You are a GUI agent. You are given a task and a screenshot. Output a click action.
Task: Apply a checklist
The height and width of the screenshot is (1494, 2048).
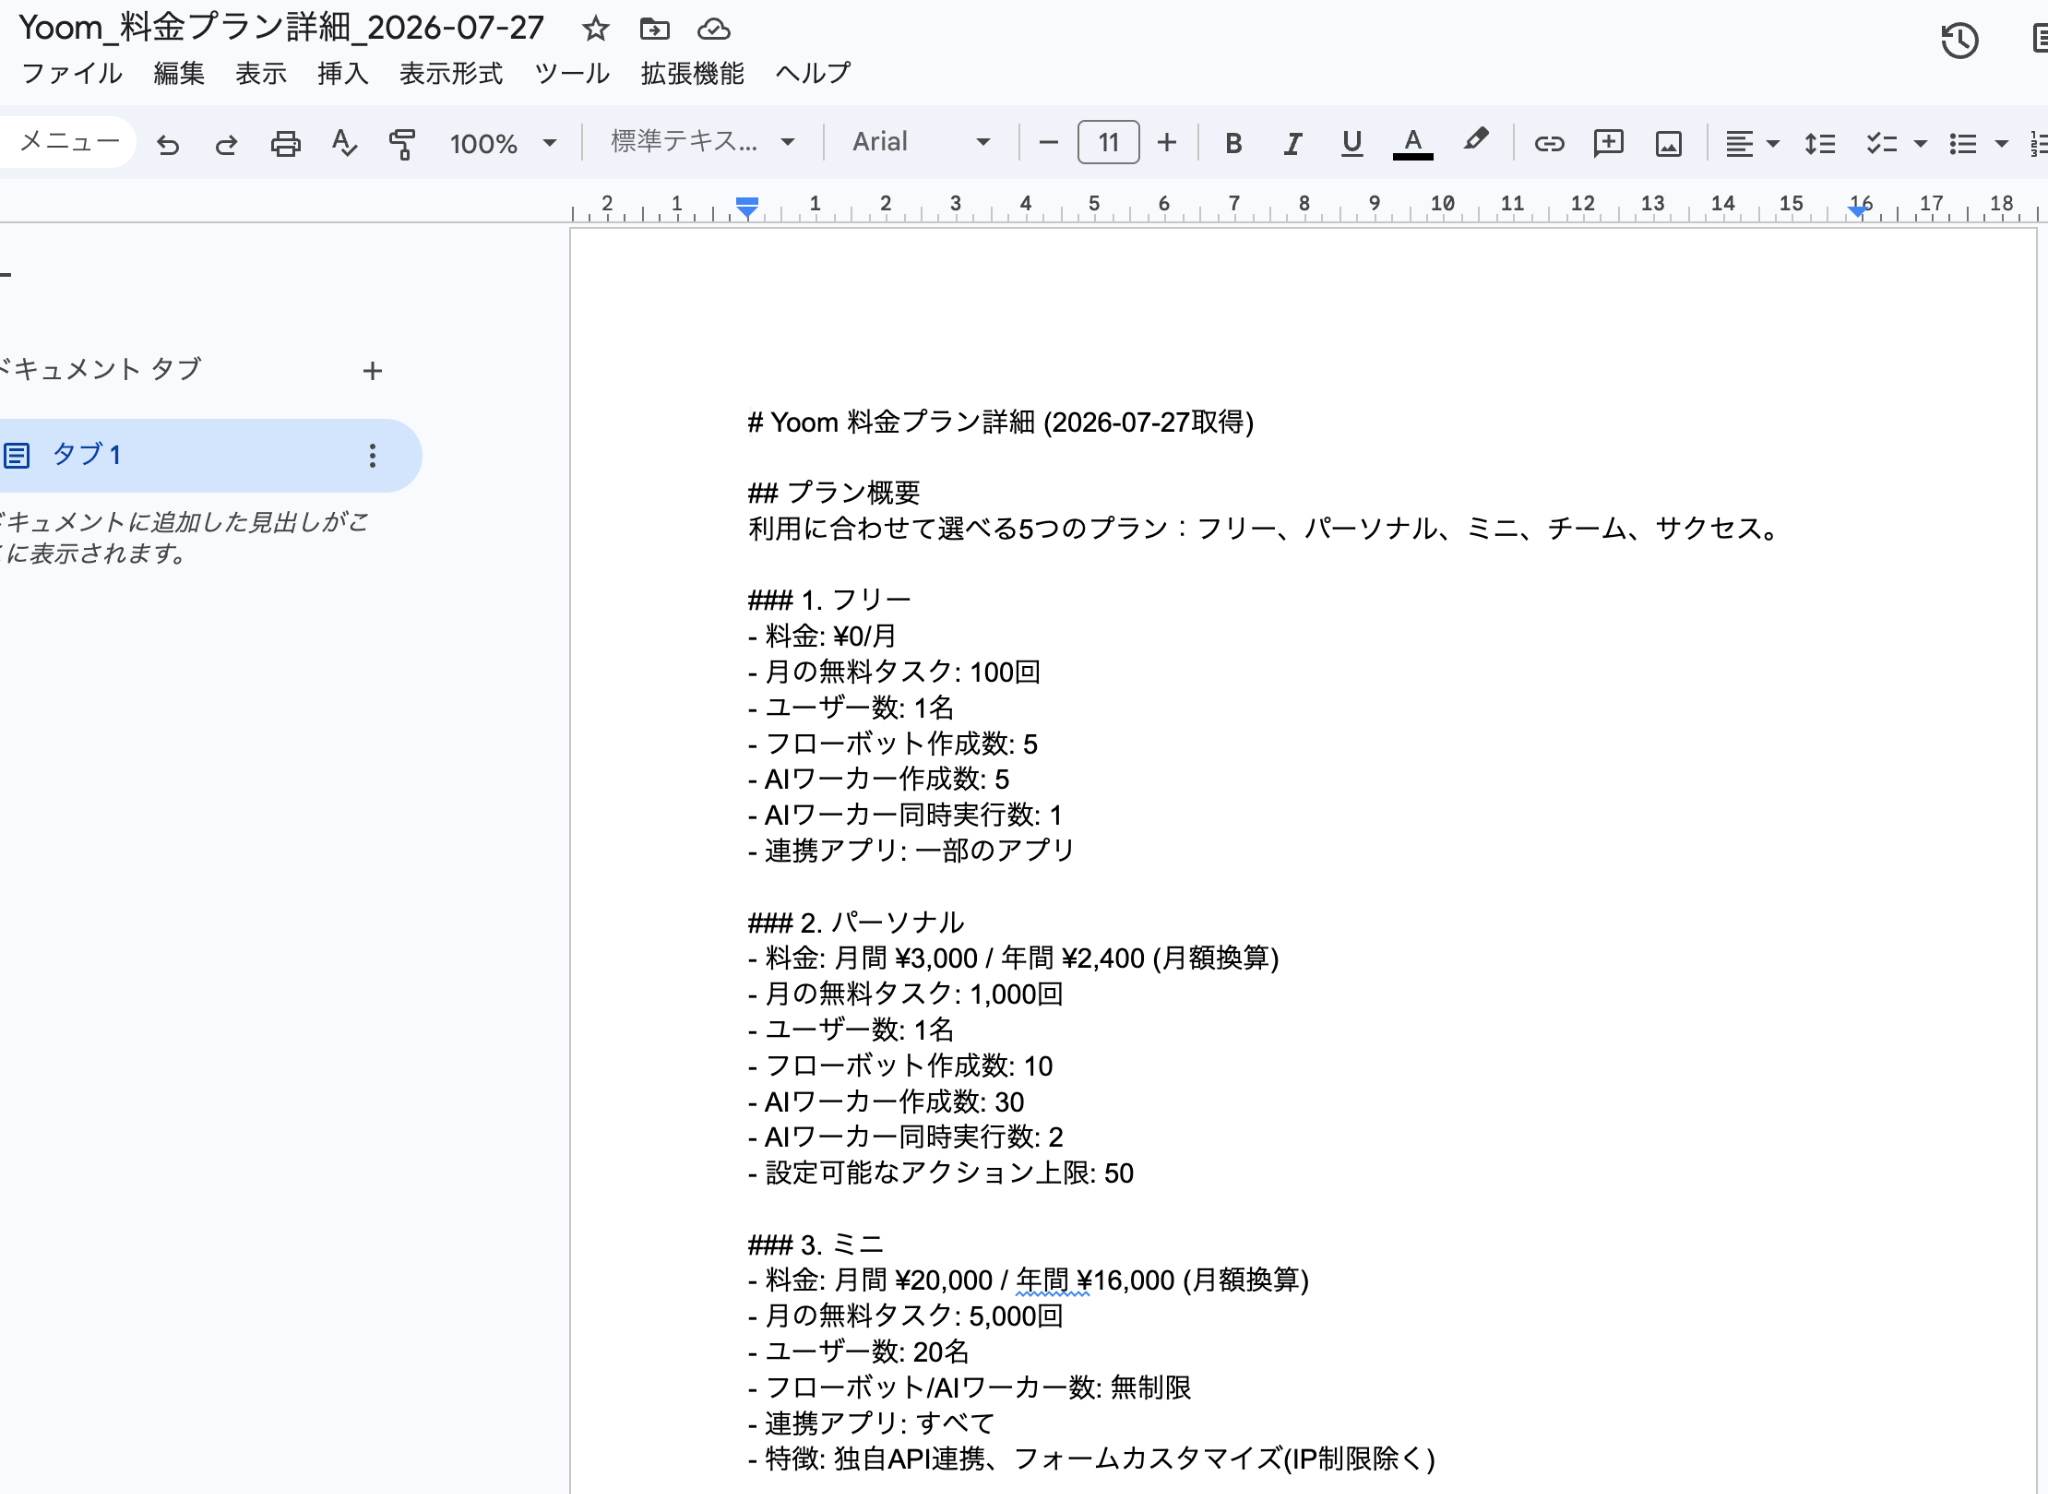pos(1881,144)
